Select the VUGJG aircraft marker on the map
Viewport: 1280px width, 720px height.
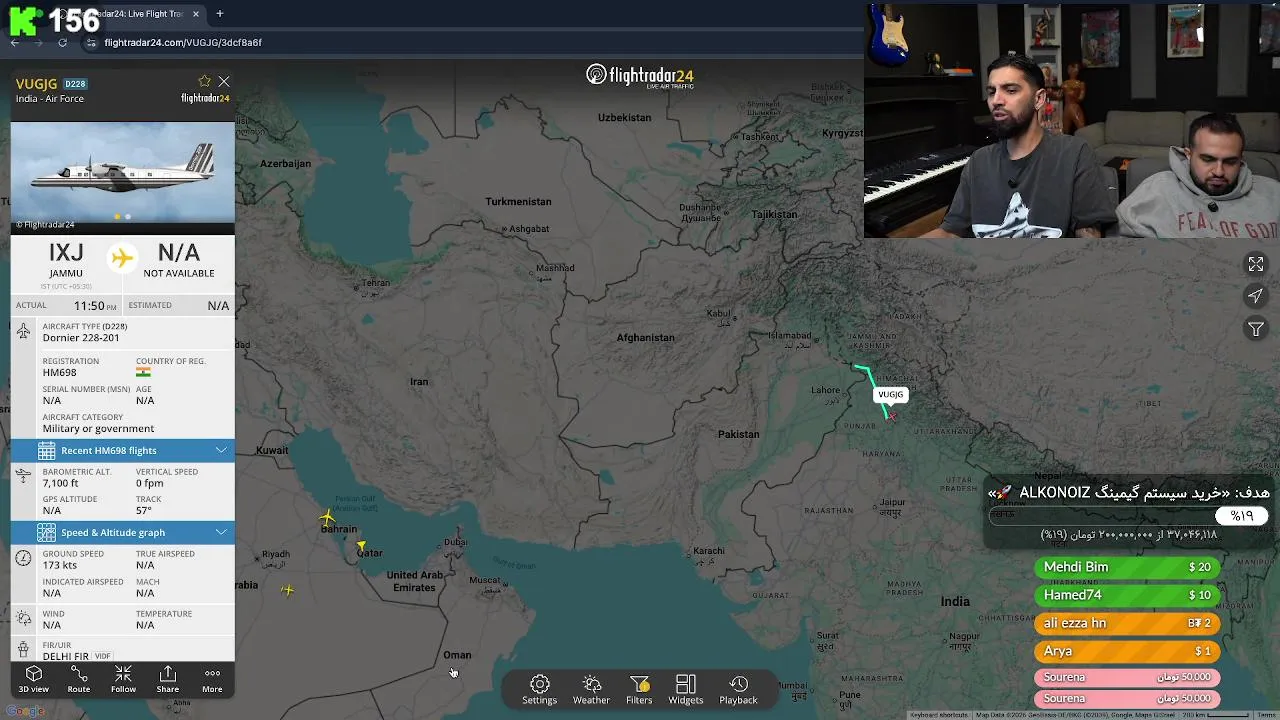(891, 415)
